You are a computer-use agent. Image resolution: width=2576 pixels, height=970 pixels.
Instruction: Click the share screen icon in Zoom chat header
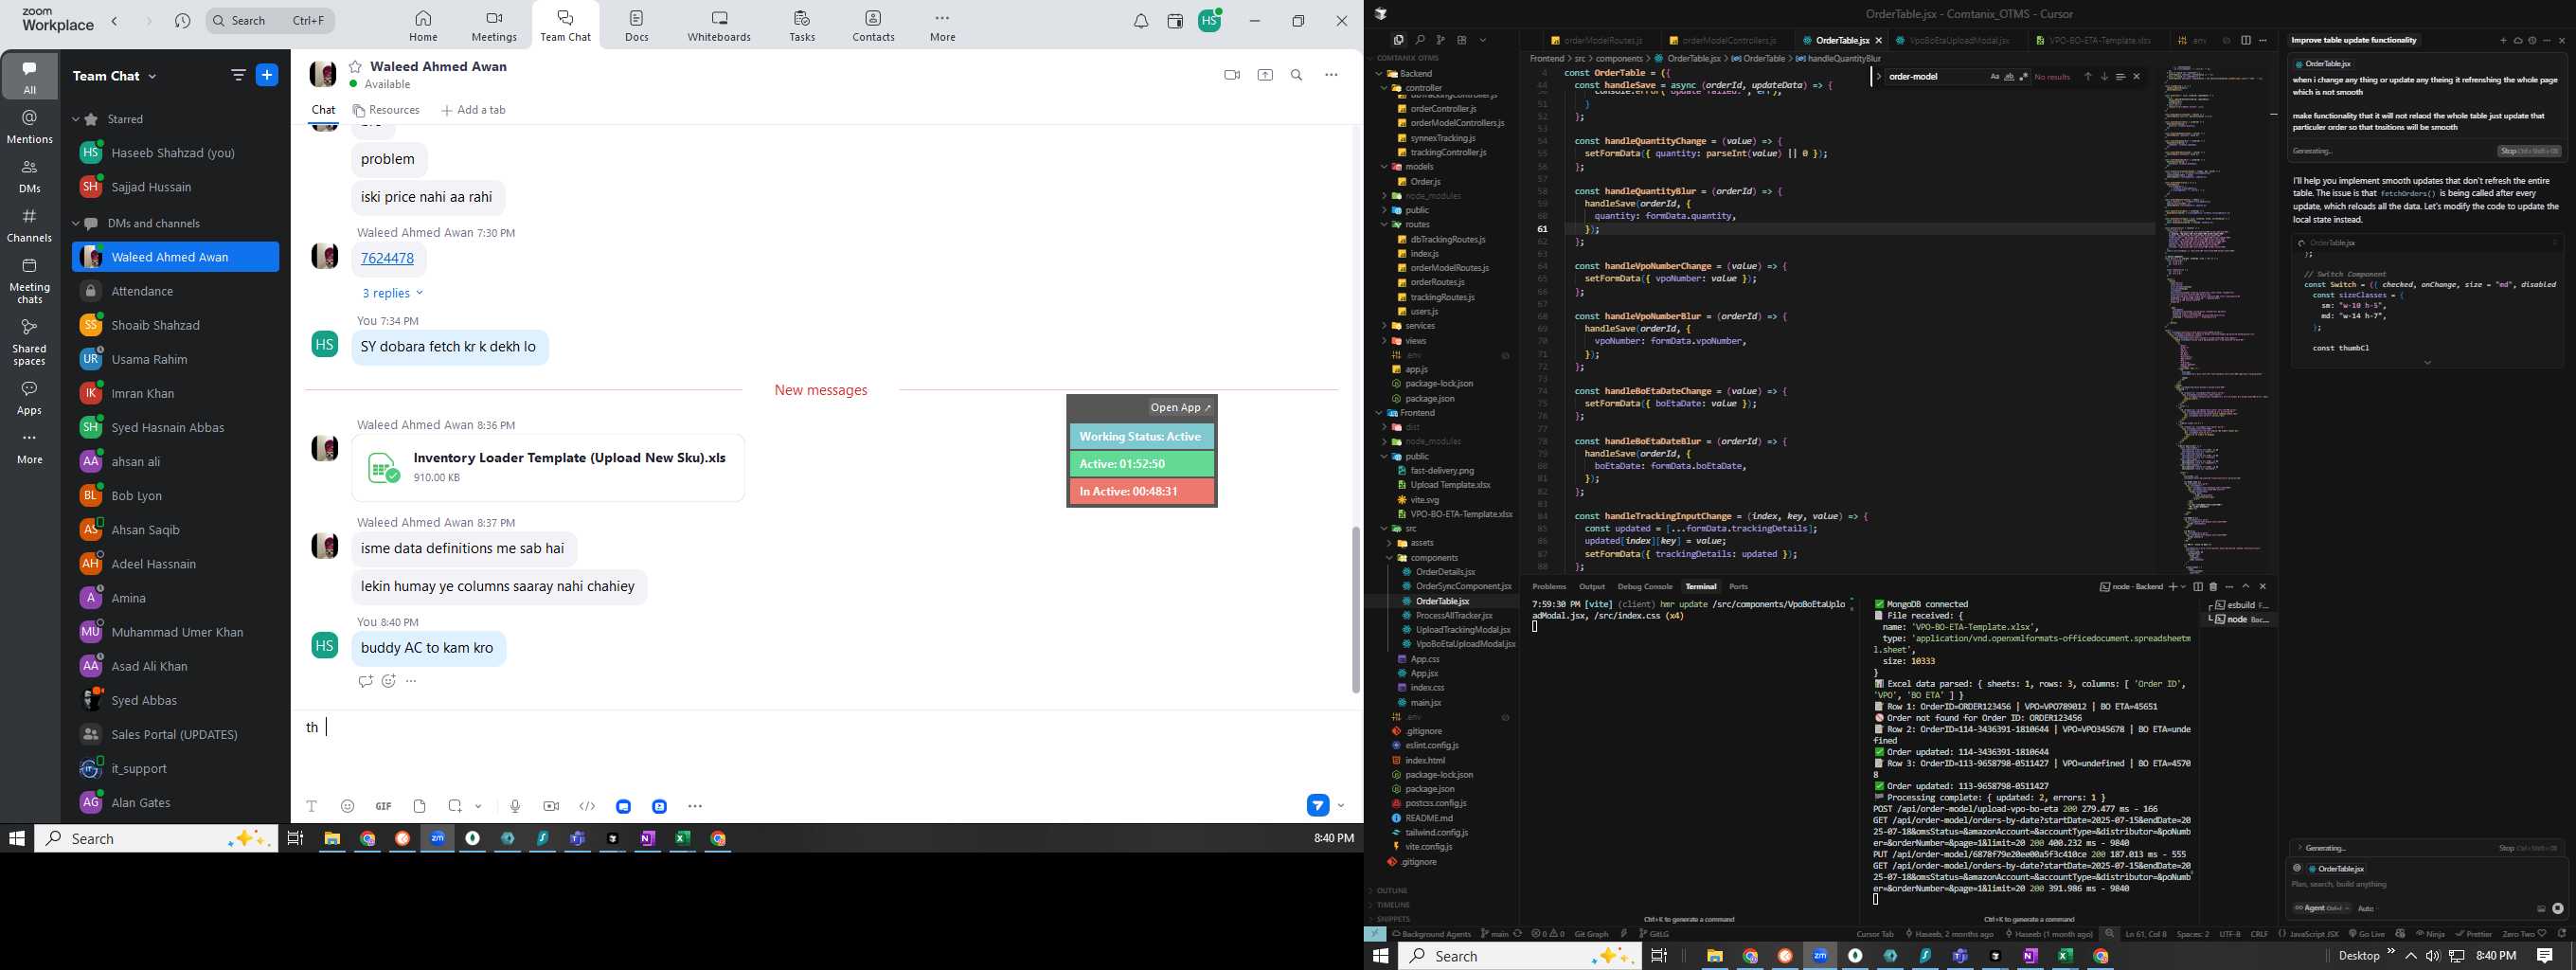point(1265,75)
